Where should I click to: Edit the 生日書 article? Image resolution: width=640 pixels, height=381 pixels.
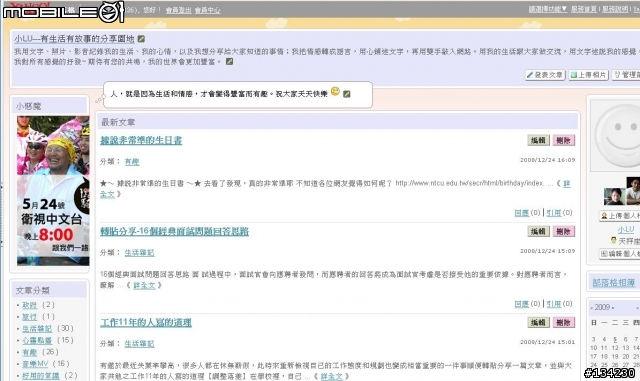click(x=538, y=140)
